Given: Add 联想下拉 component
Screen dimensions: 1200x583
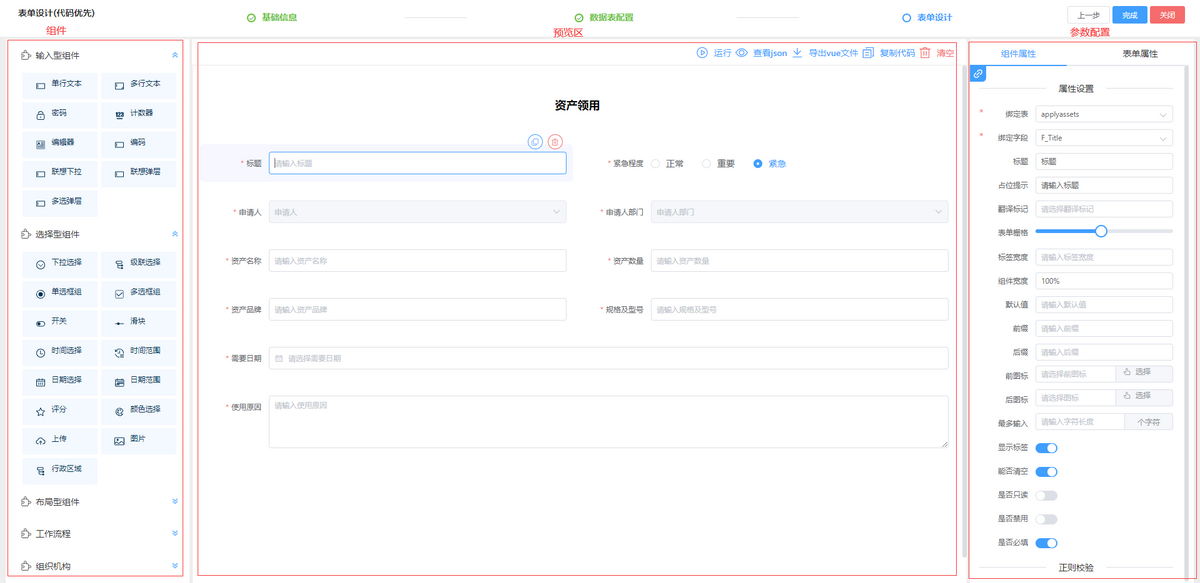Looking at the screenshot, I should [x=59, y=172].
